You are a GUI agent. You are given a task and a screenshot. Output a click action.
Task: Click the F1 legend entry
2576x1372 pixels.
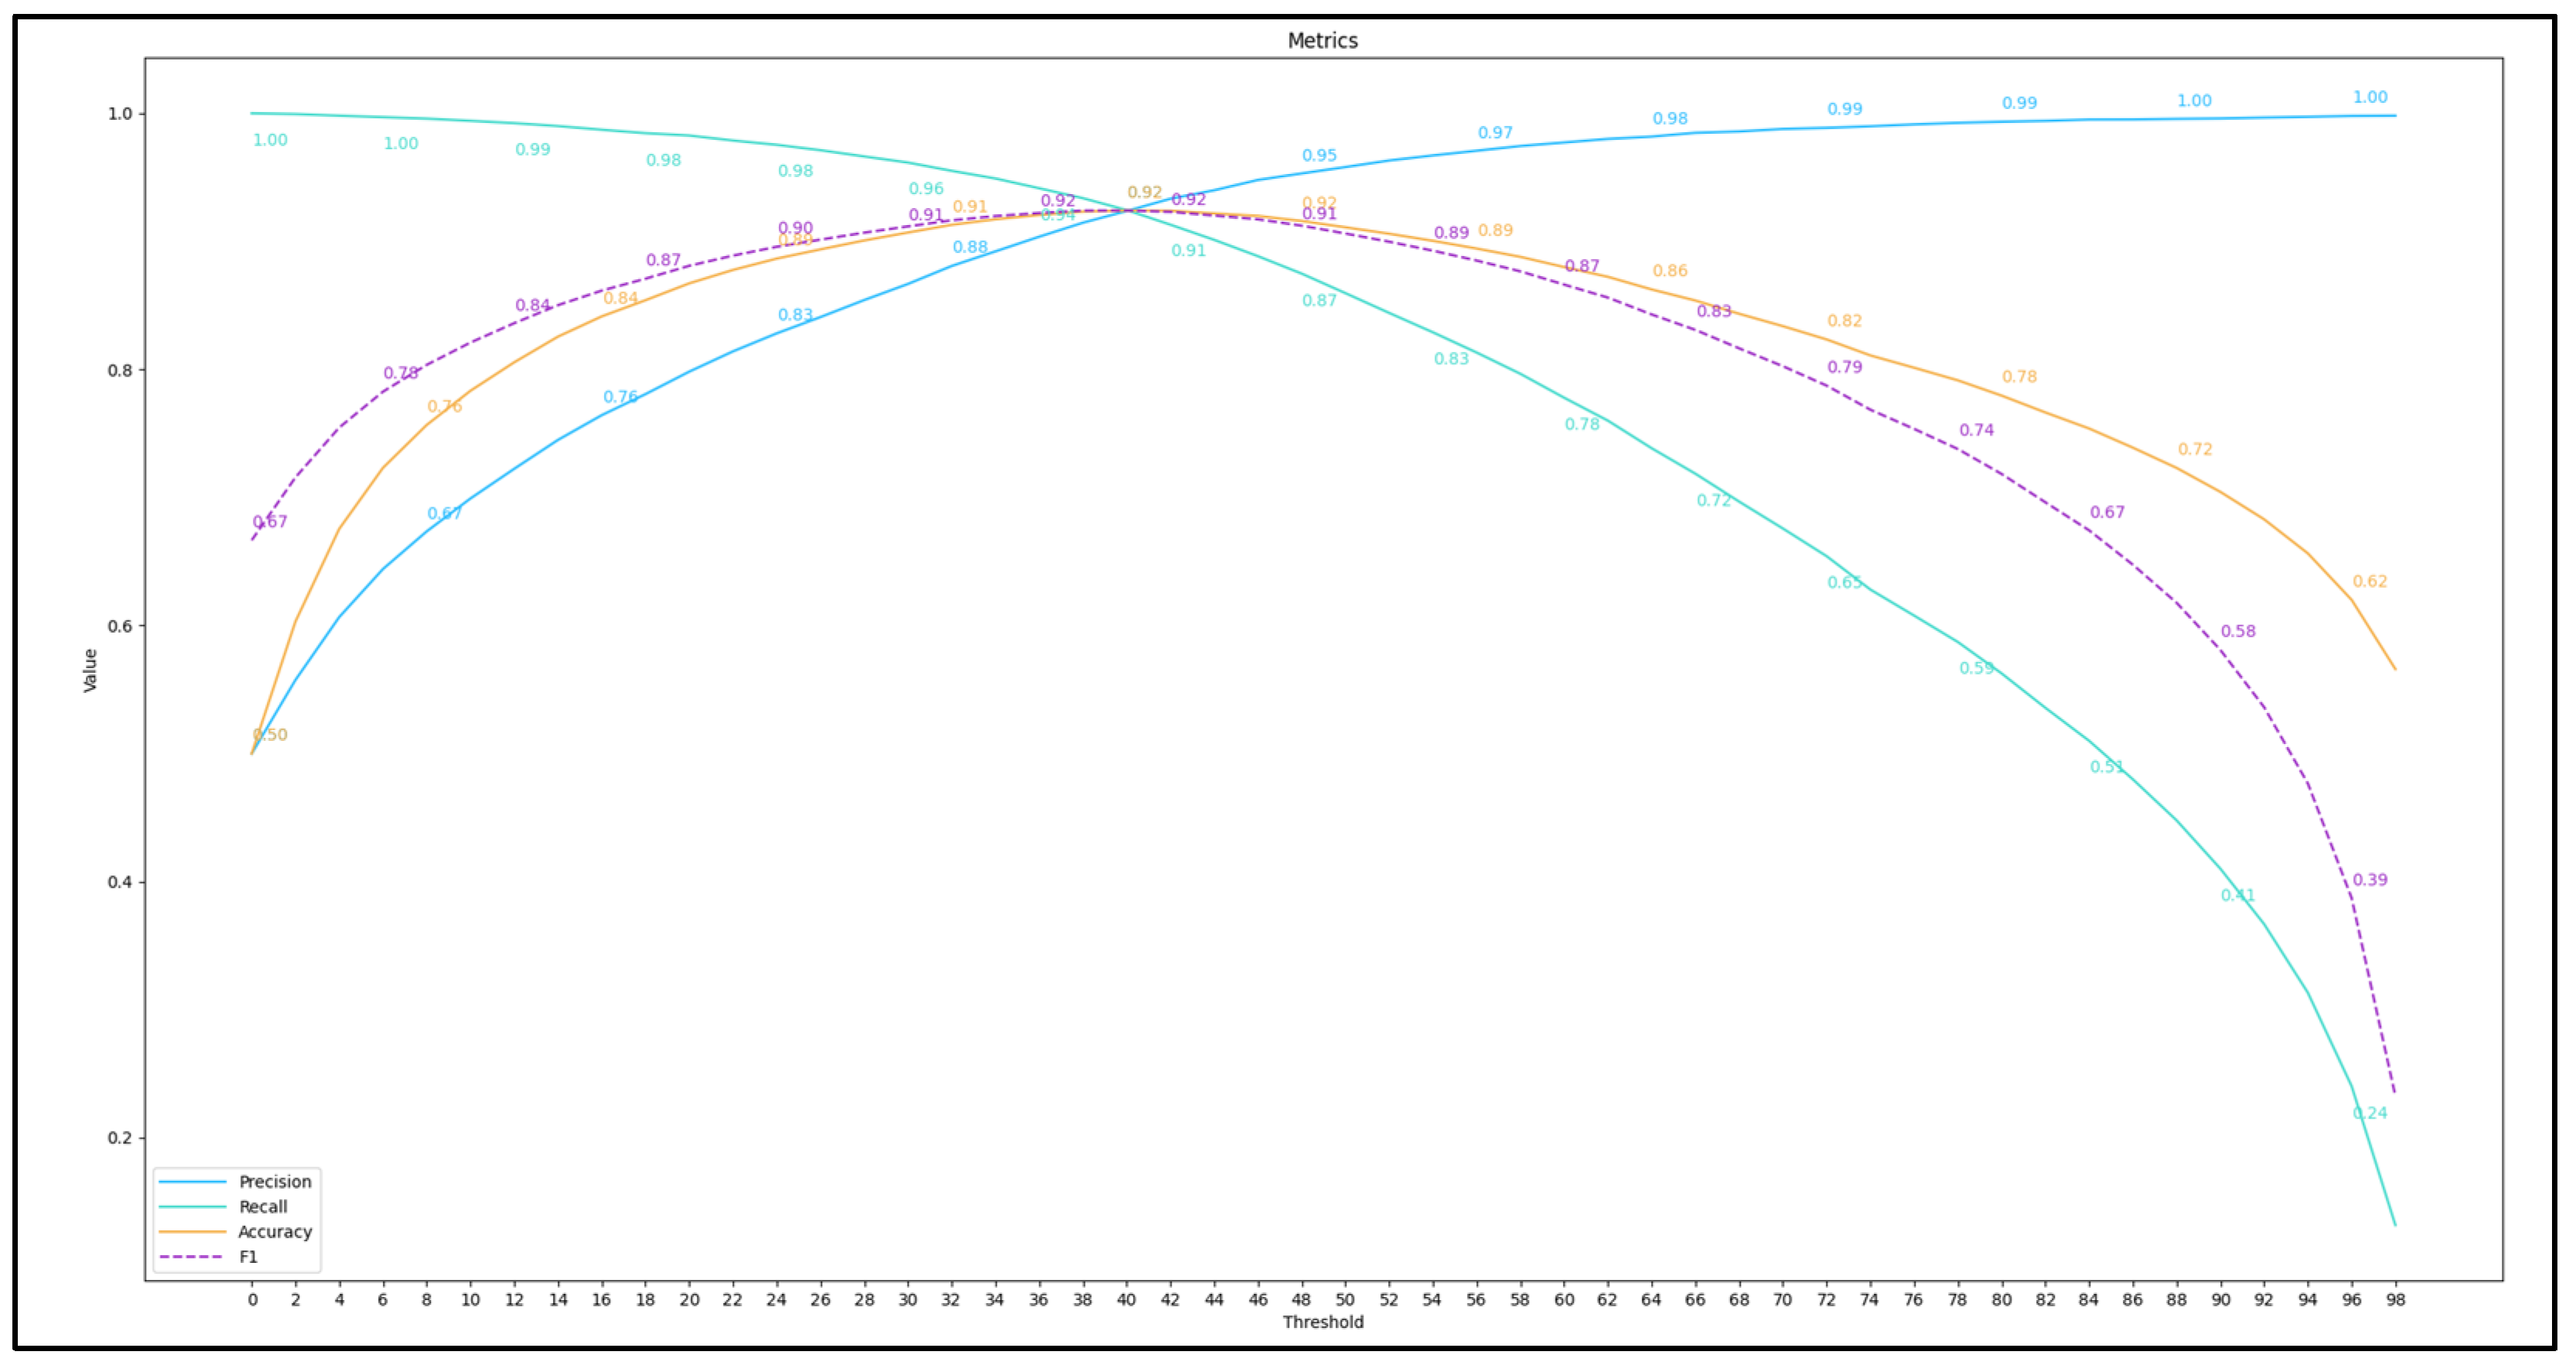248,1256
